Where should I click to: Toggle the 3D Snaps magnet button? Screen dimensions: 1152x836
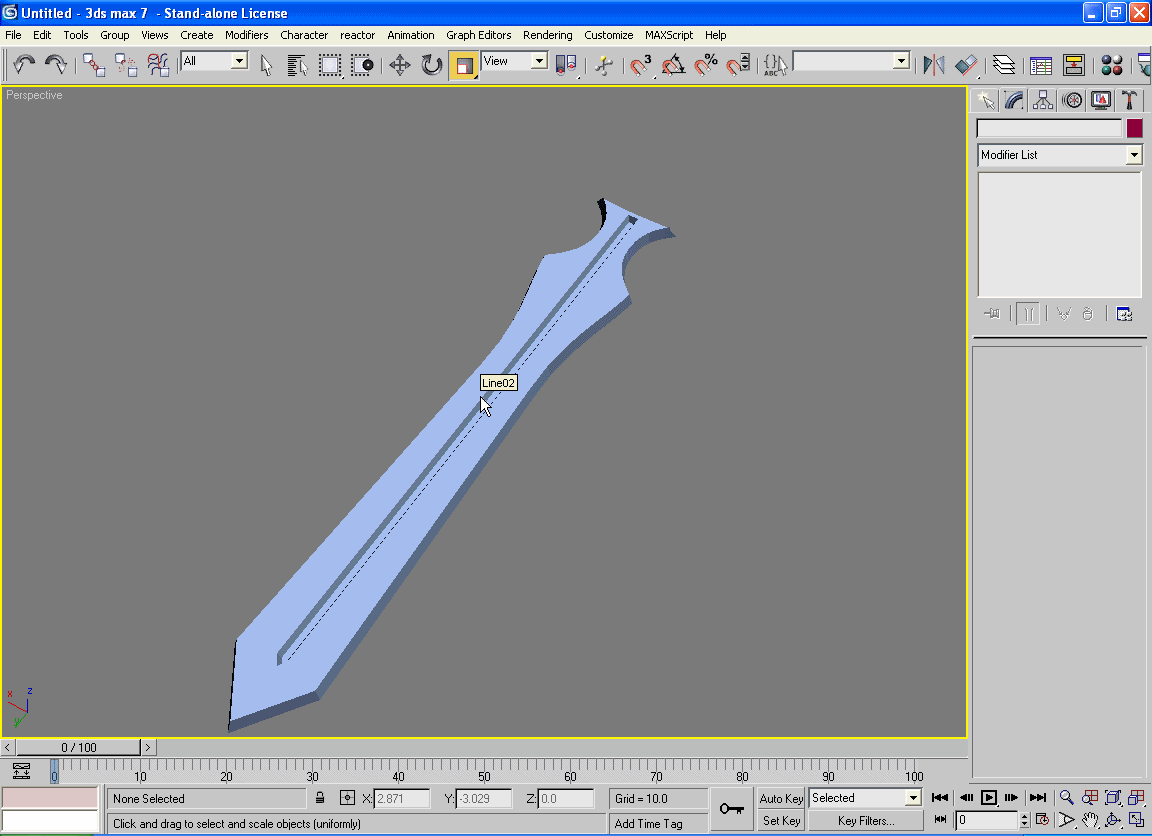[x=641, y=66]
